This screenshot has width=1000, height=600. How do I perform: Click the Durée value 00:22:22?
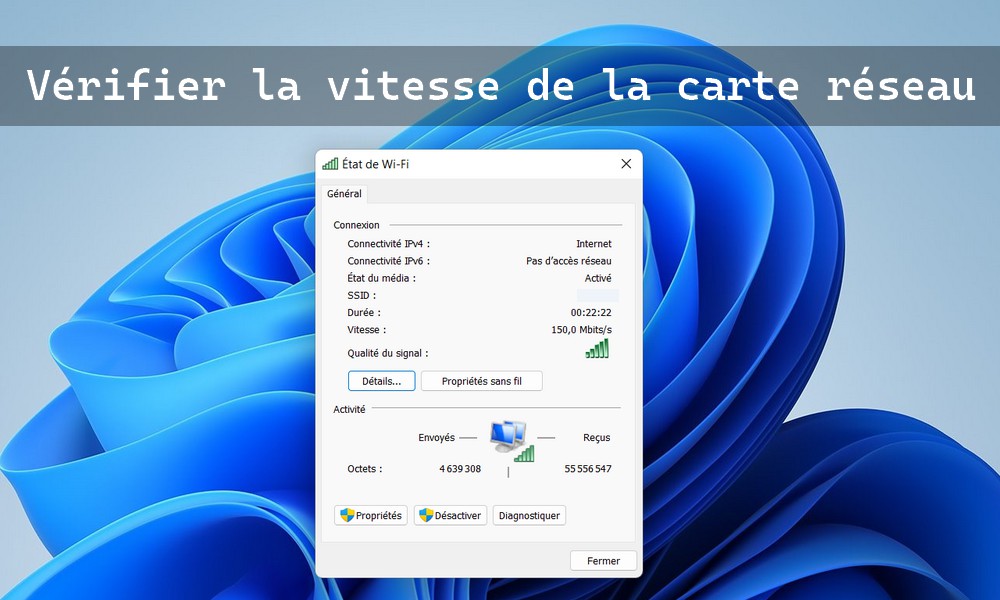click(591, 312)
